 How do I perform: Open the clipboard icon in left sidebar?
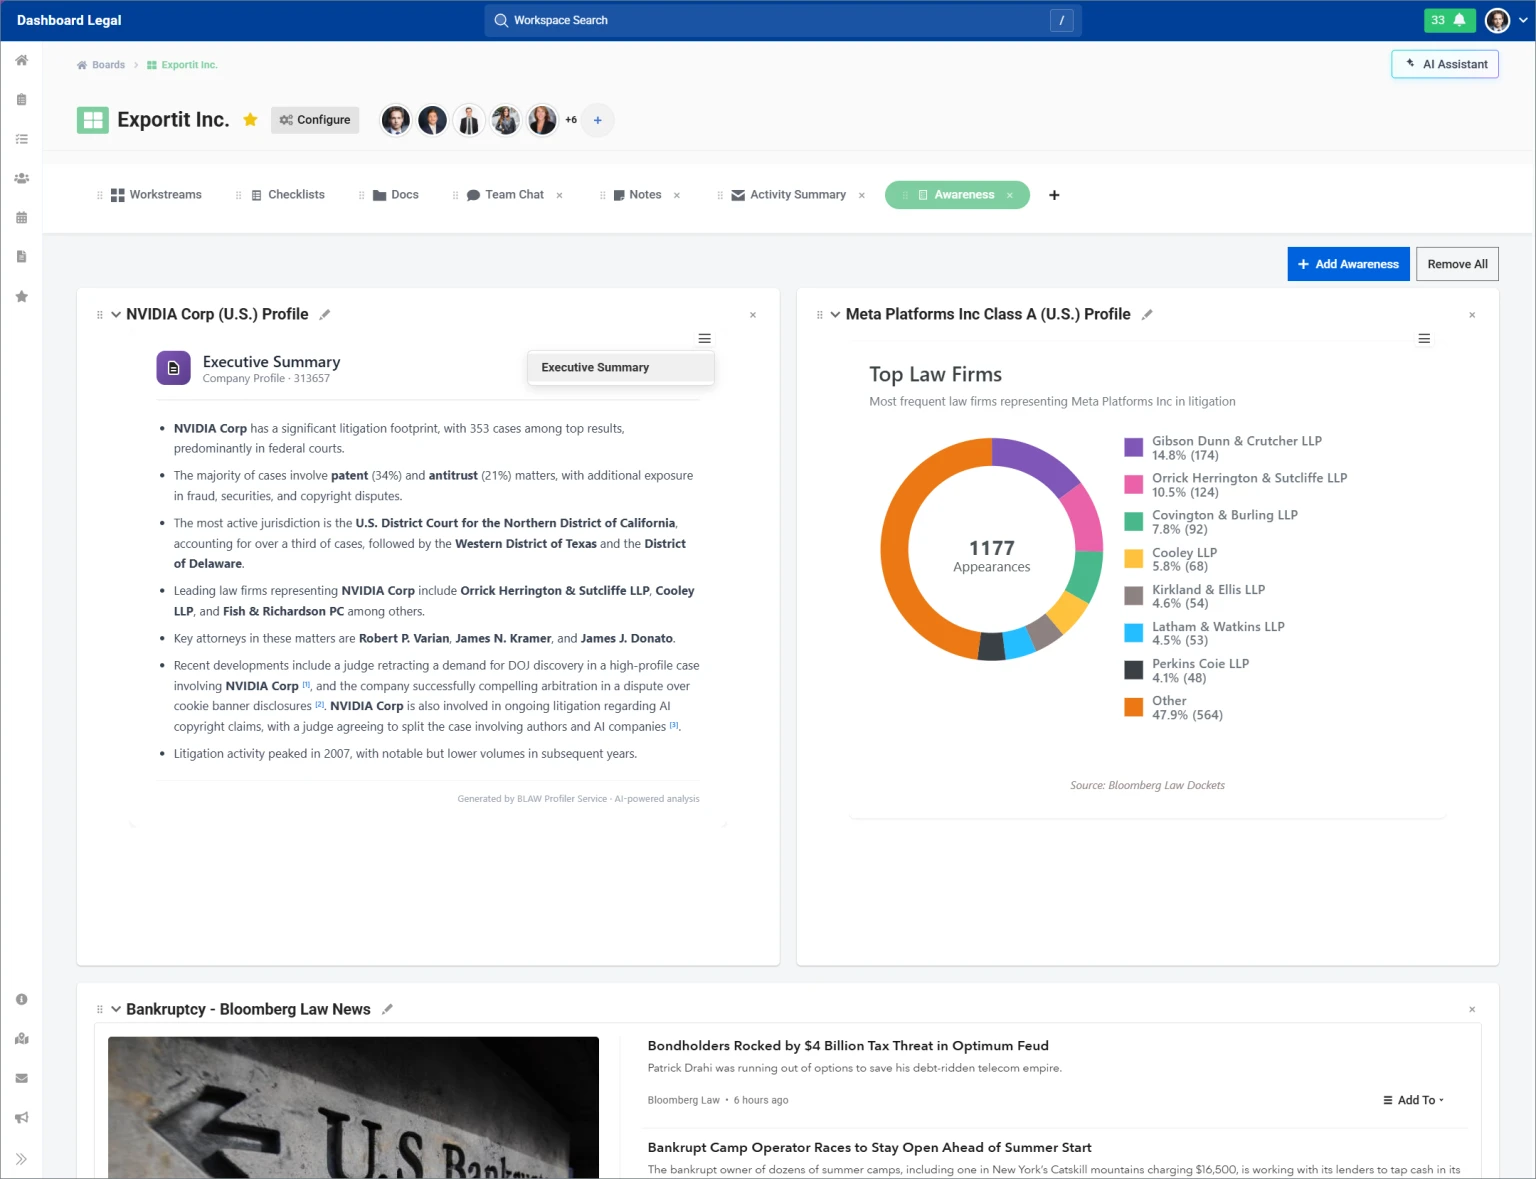(x=21, y=100)
